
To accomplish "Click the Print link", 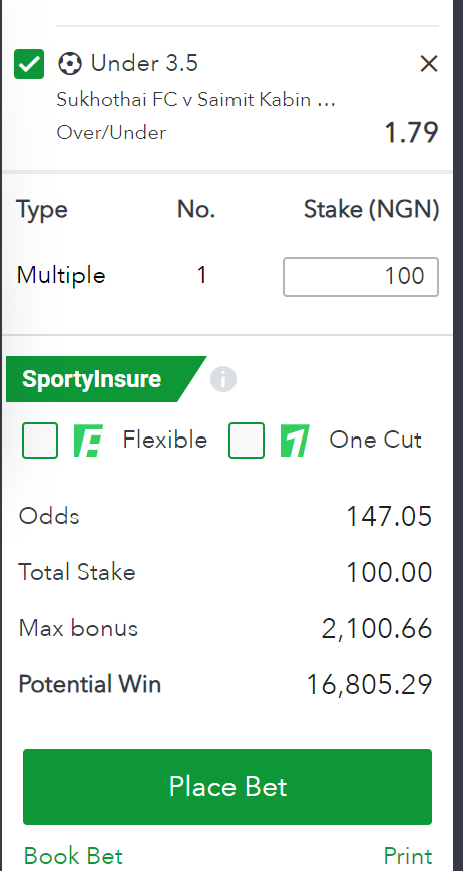I will point(408,856).
